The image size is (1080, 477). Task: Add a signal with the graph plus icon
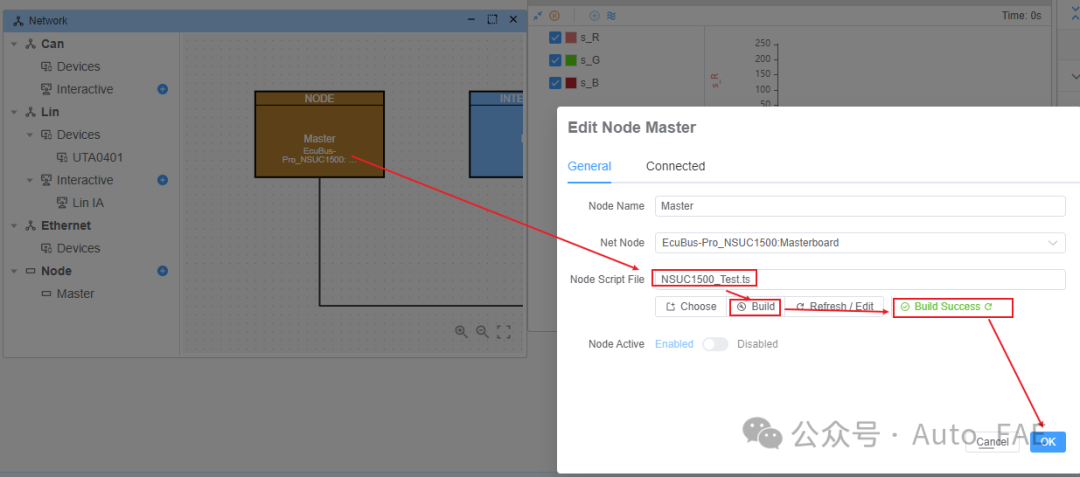pyautogui.click(x=594, y=15)
